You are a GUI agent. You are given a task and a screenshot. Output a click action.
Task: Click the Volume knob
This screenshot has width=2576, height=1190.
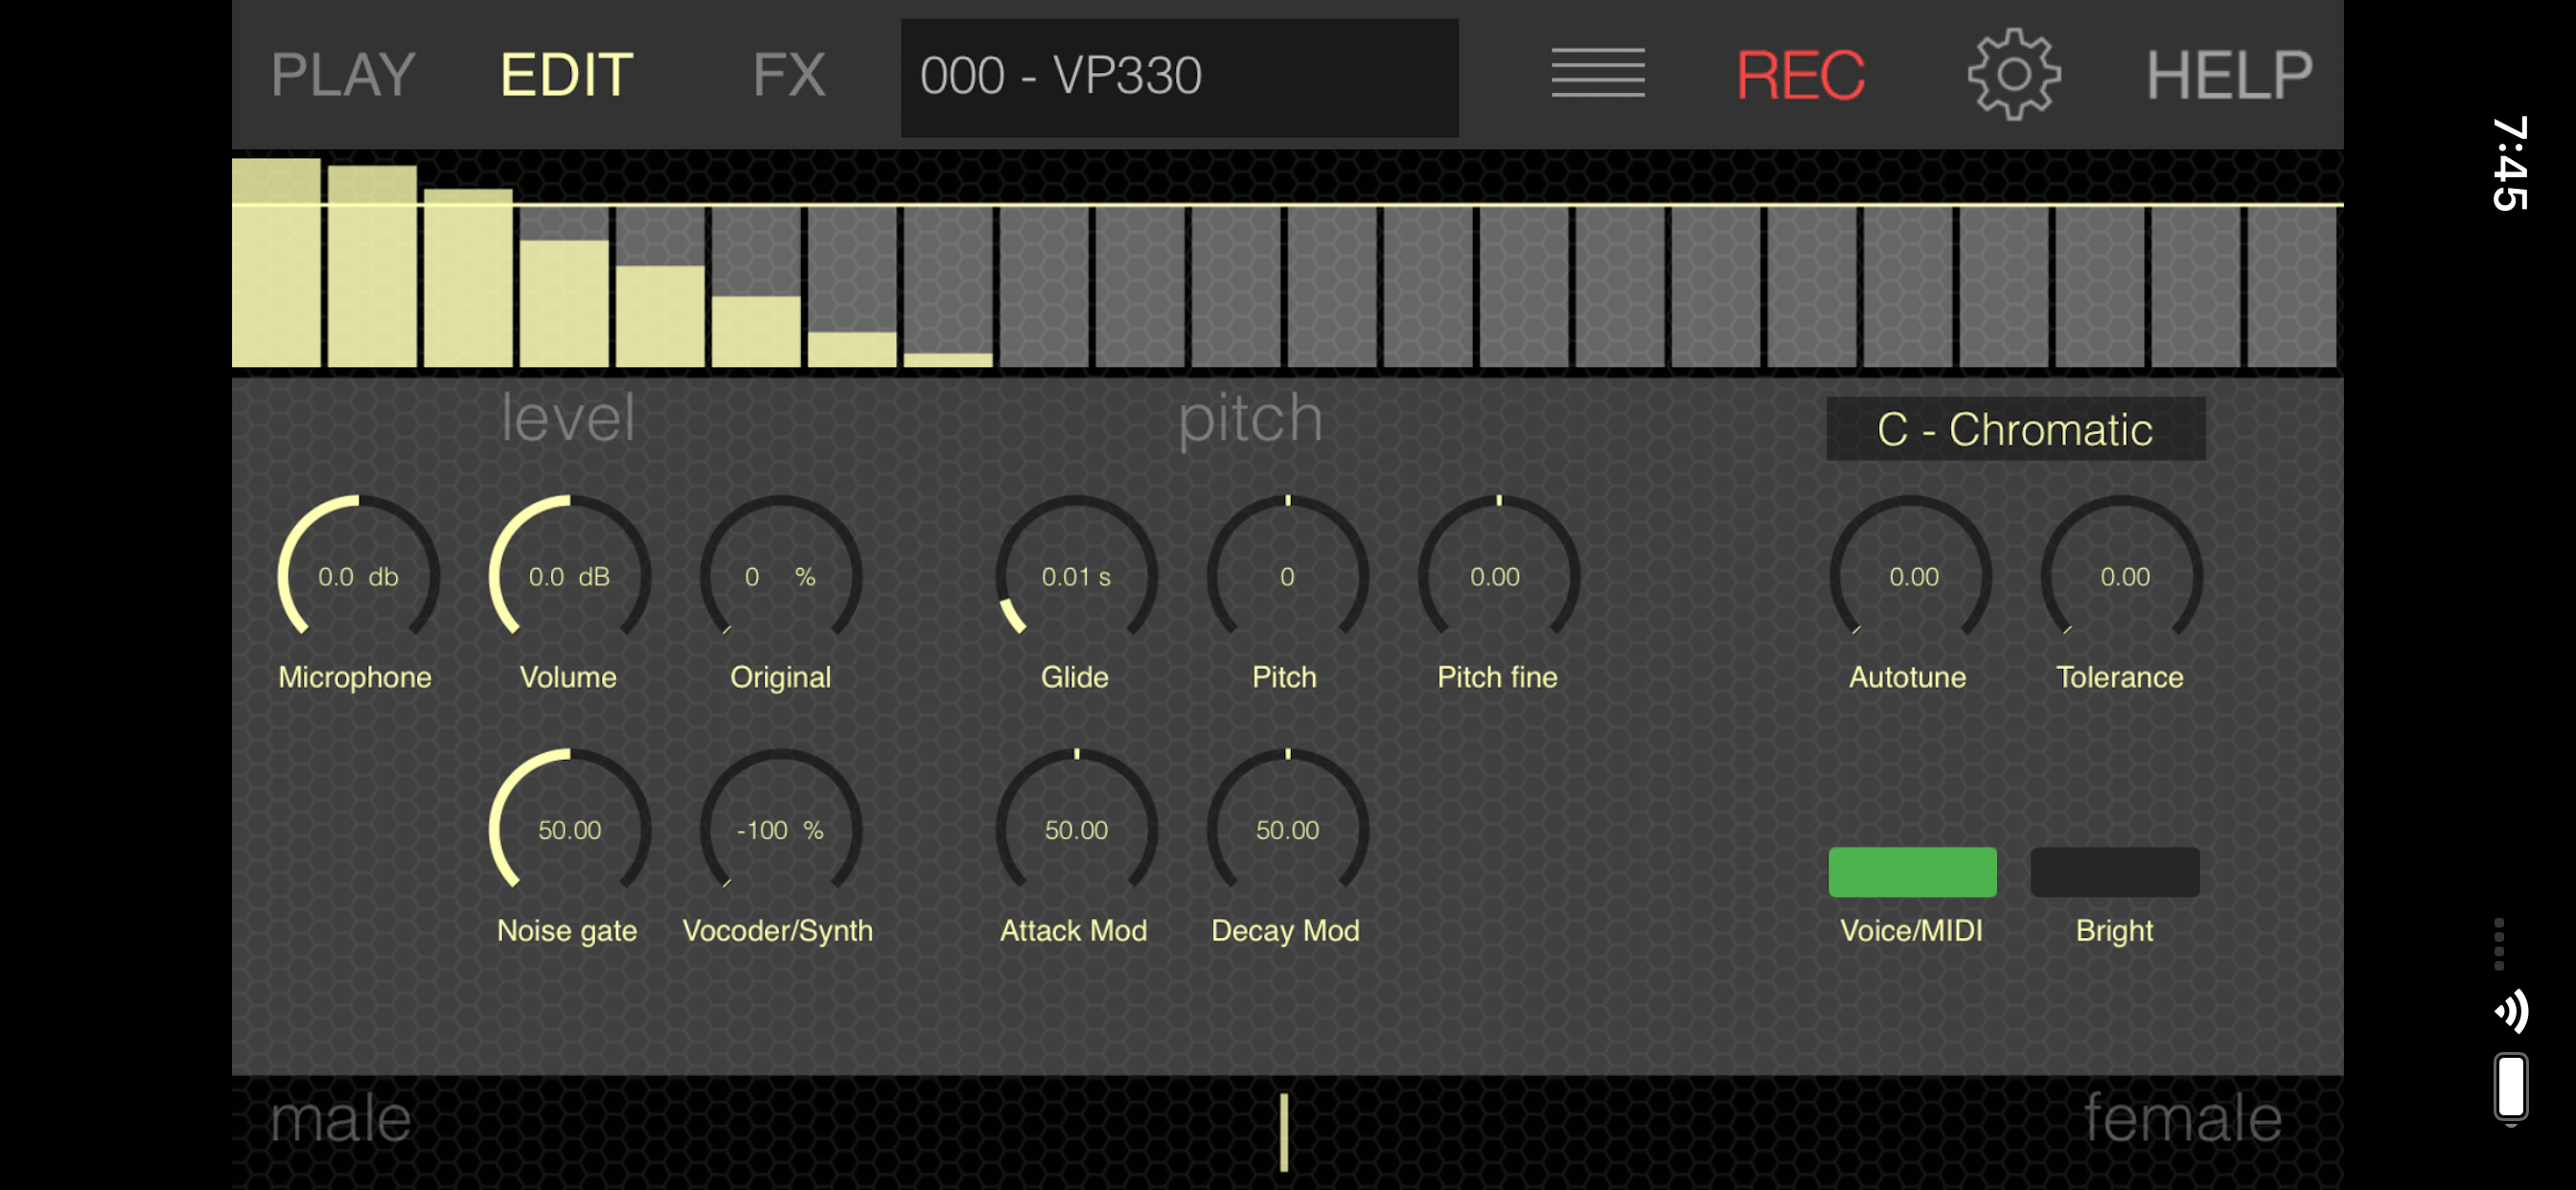570,577
